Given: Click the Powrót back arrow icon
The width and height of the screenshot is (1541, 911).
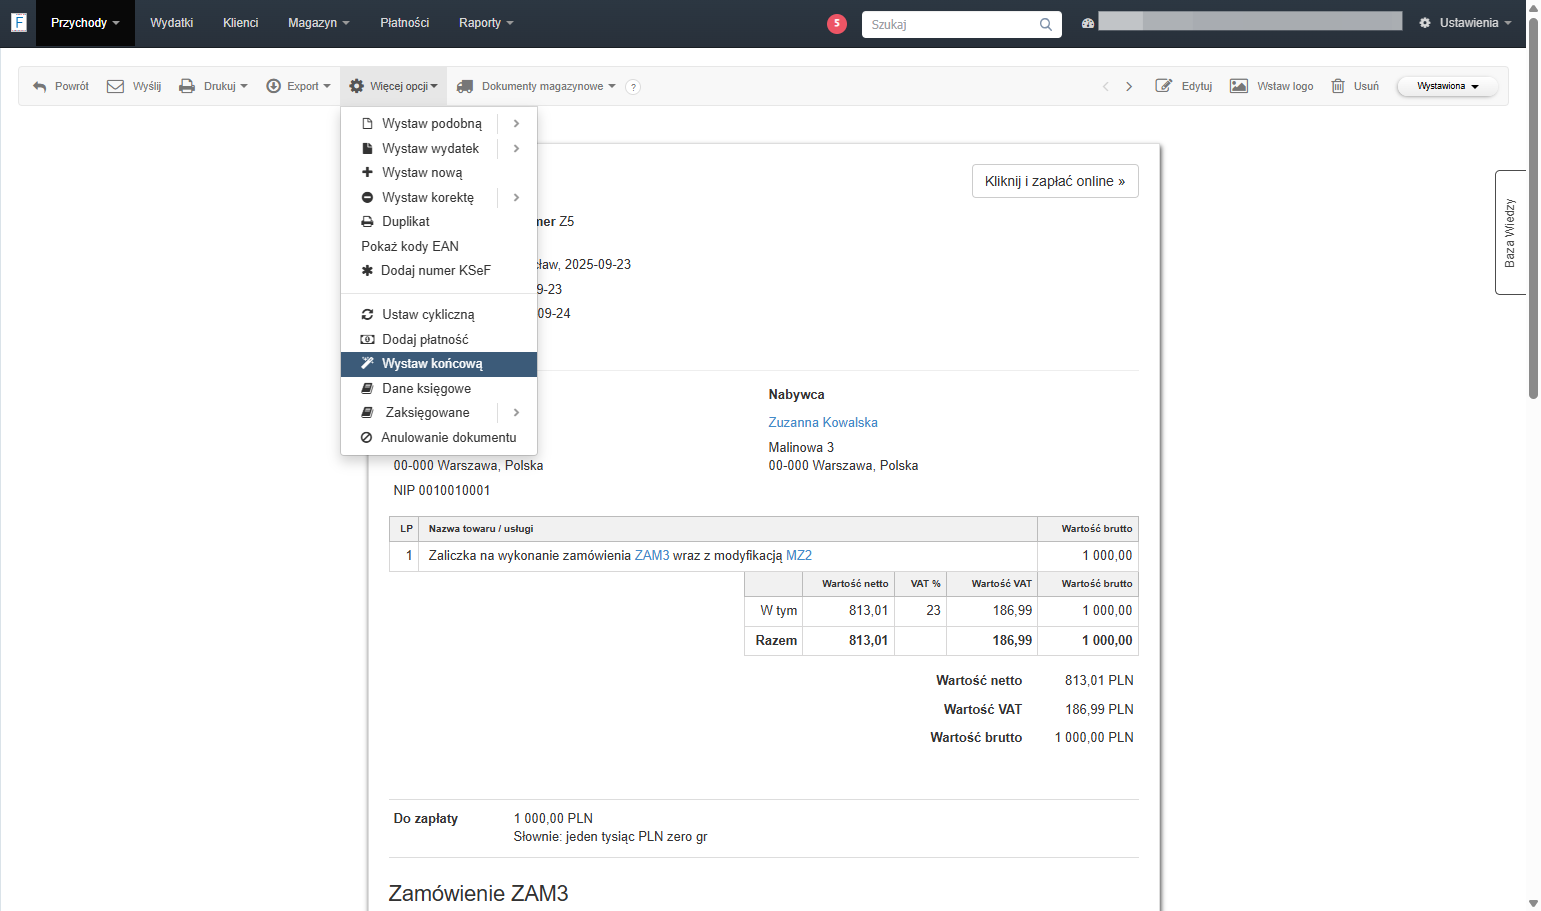Looking at the screenshot, I should click(x=40, y=87).
